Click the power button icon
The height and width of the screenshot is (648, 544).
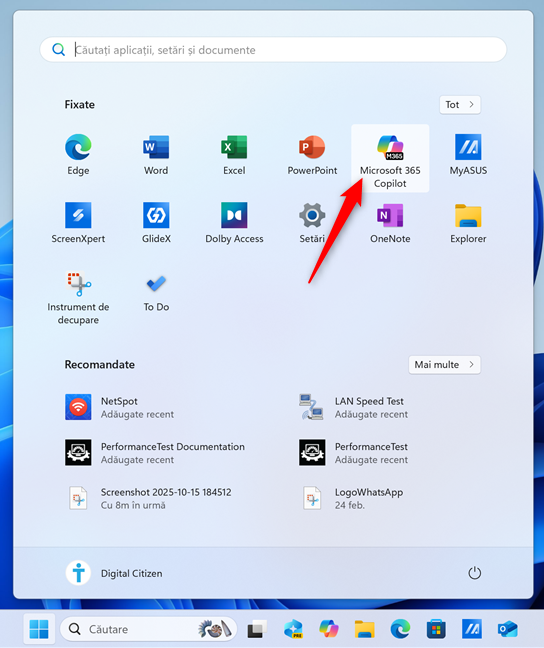[474, 573]
